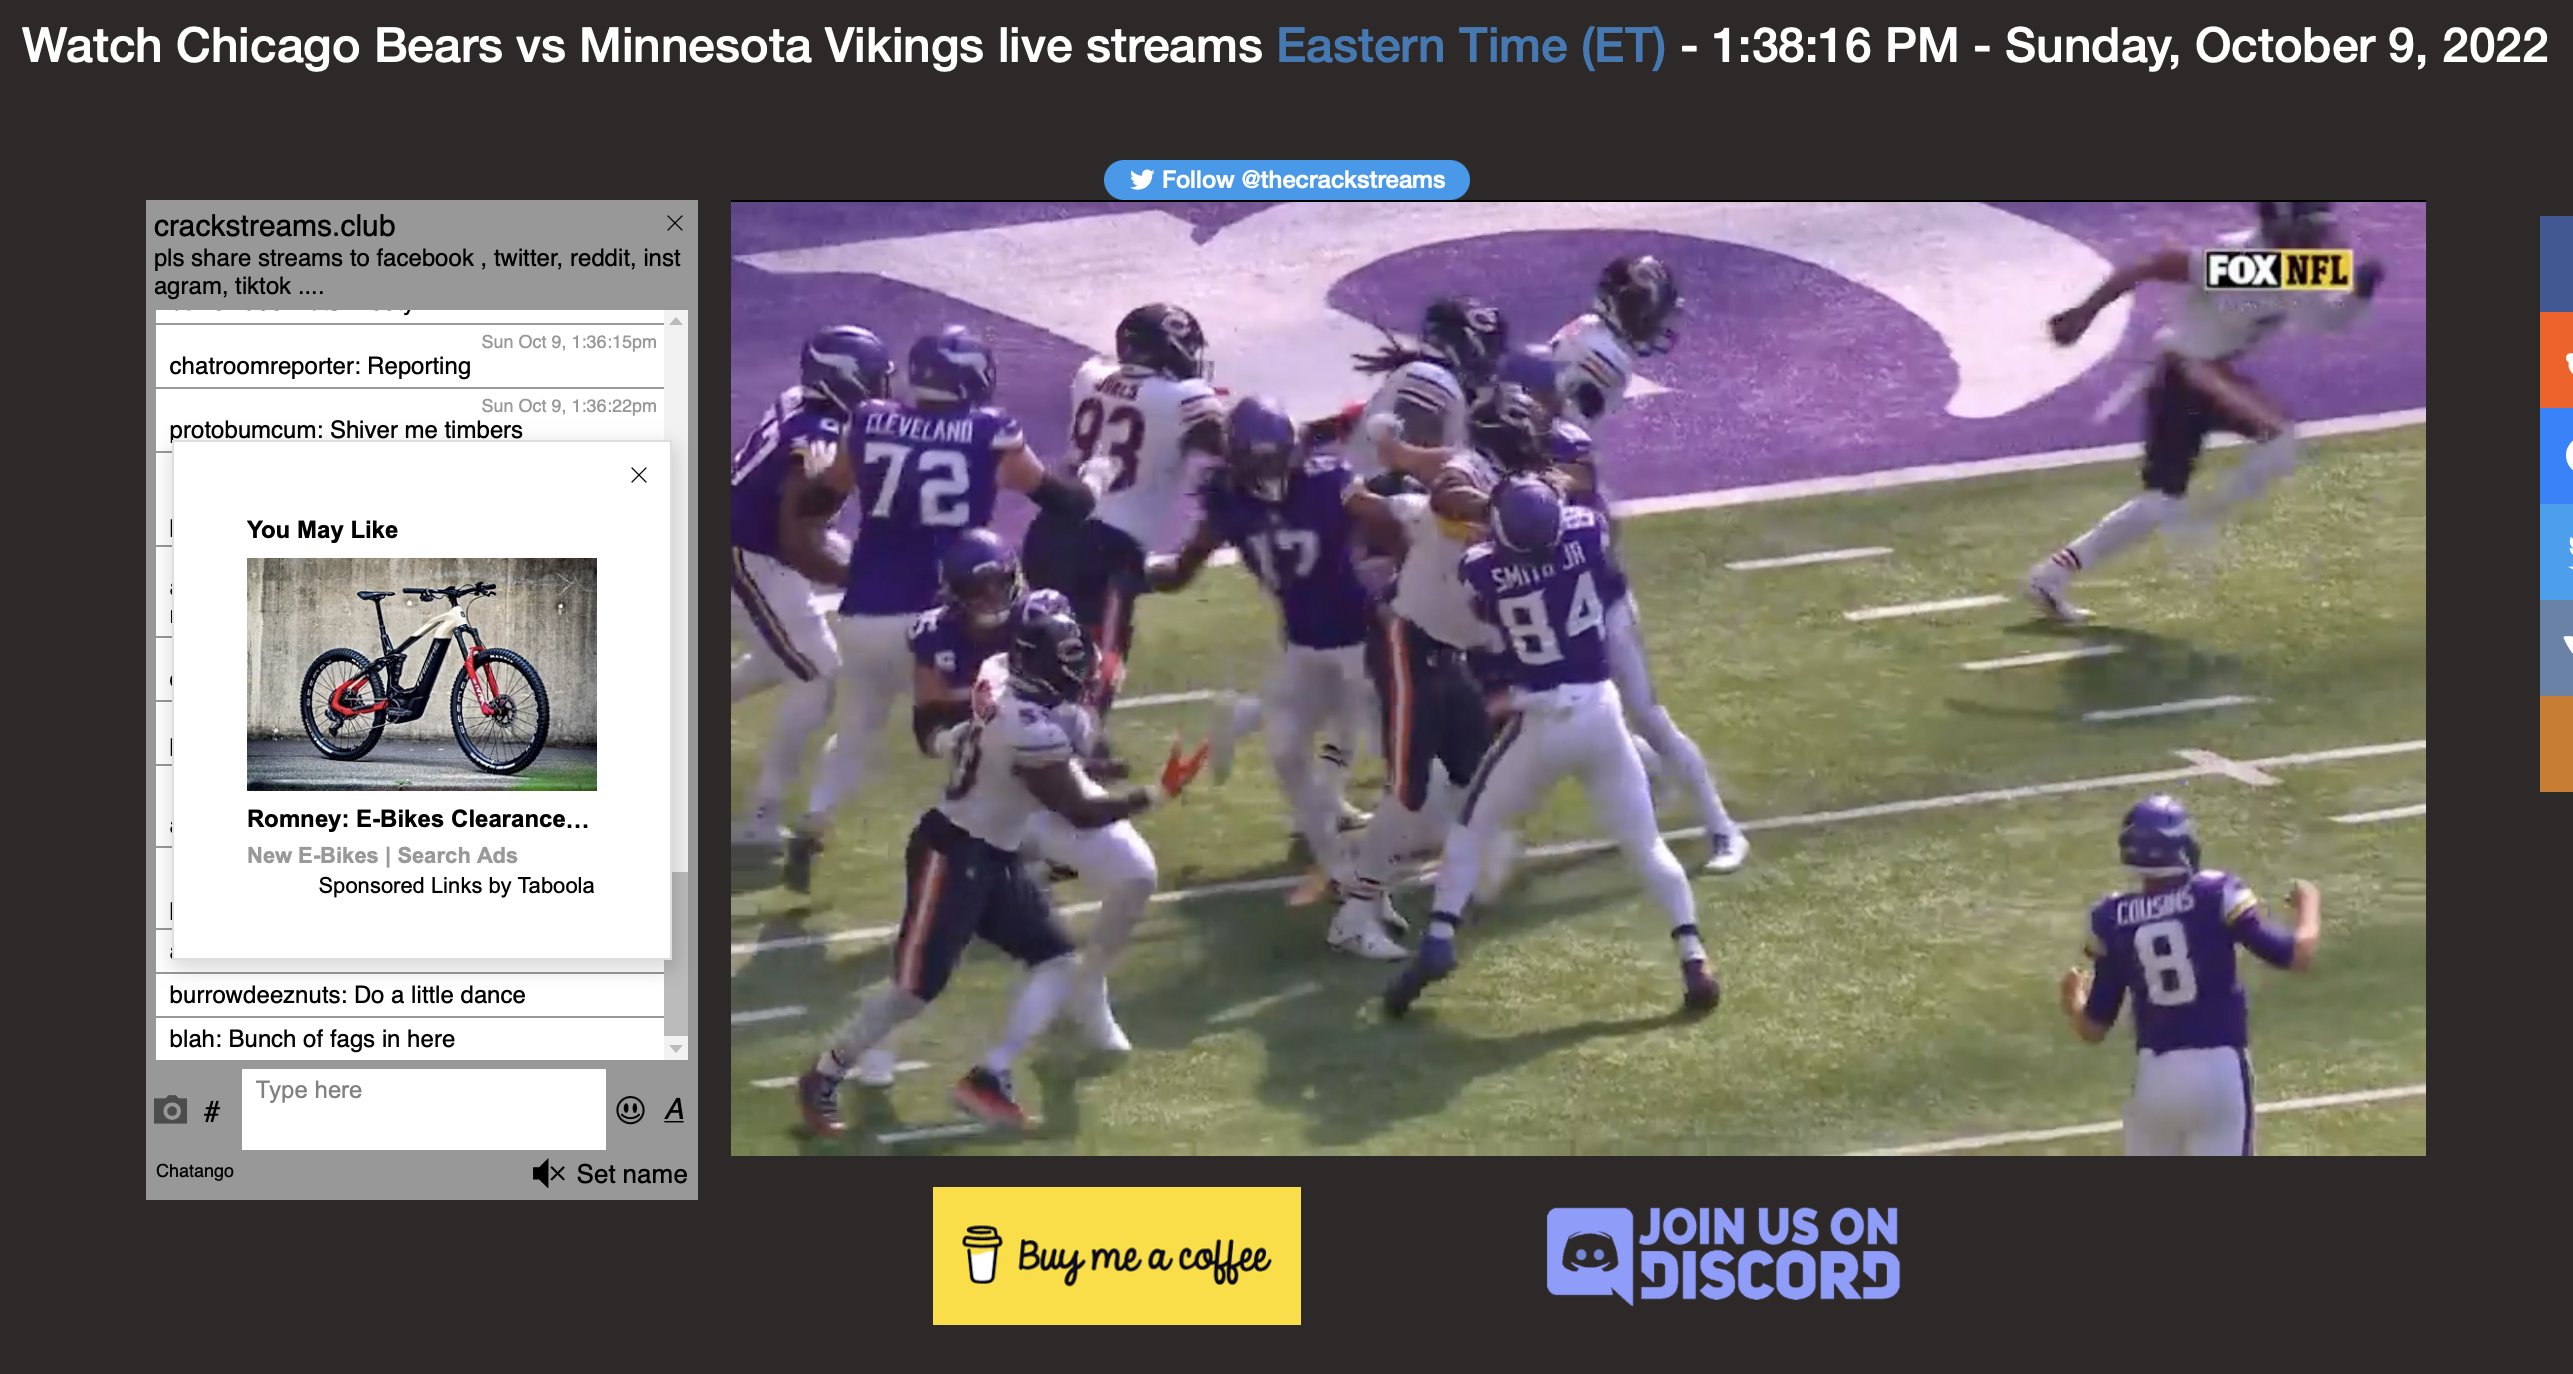Click the hashtag icon in chat

[x=212, y=1111]
